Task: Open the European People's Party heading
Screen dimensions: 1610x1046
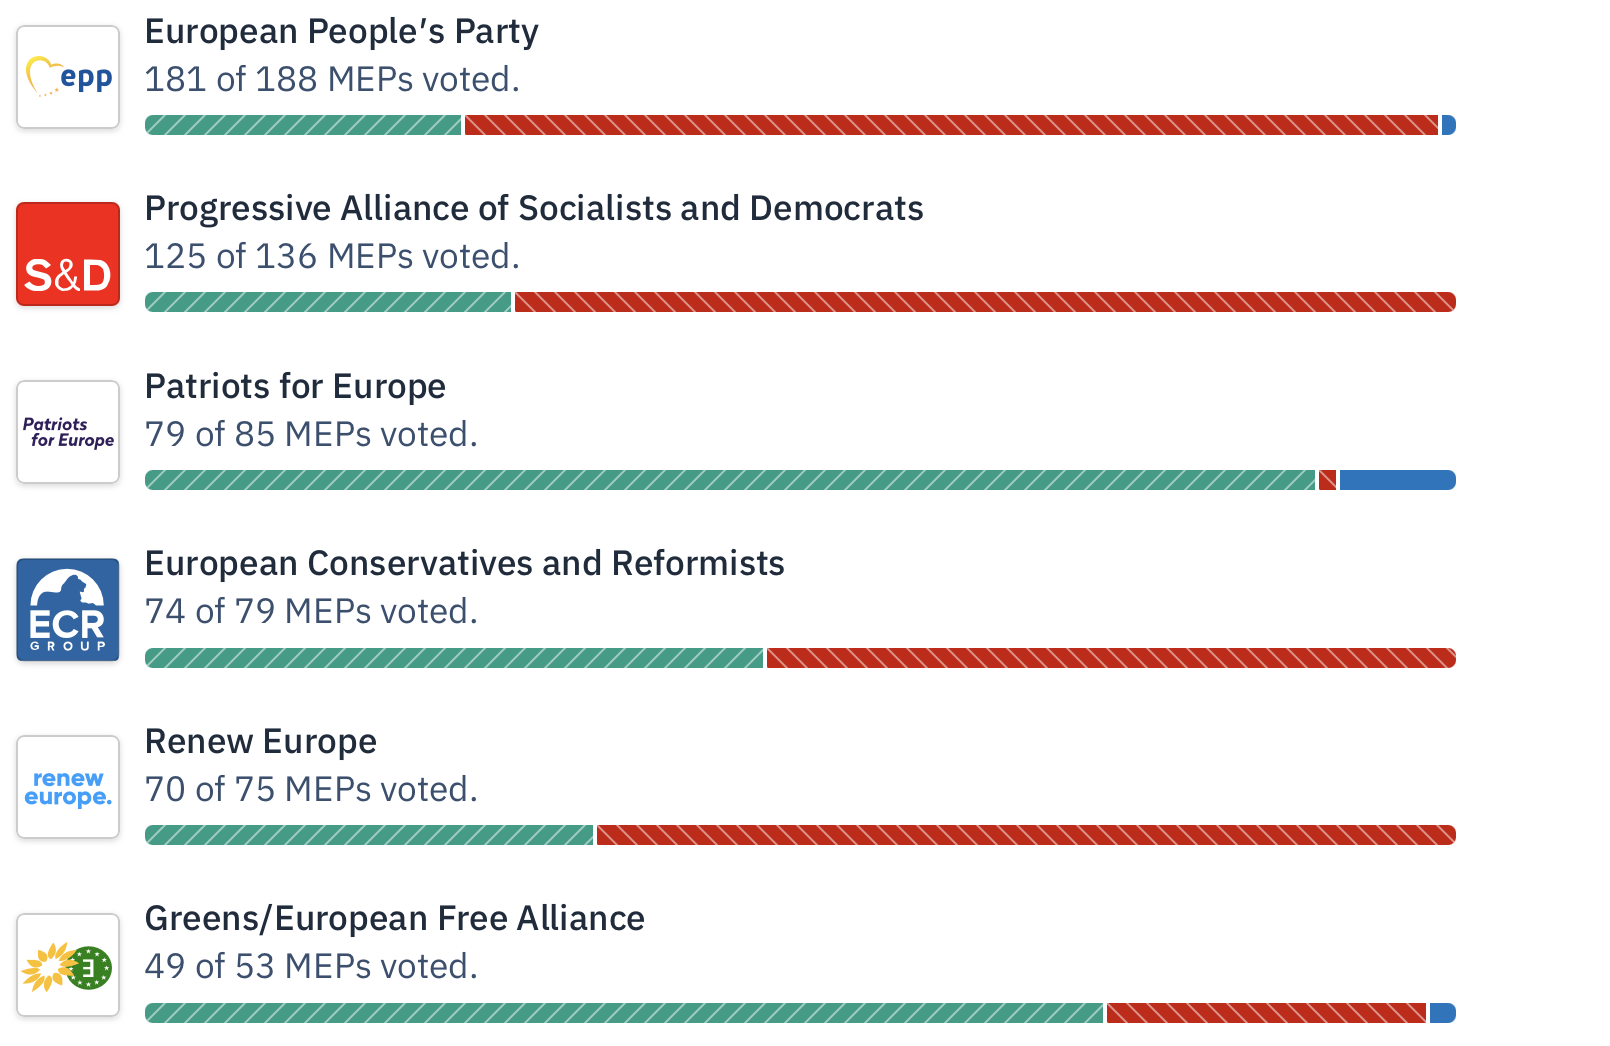Action: pyautogui.click(x=341, y=32)
